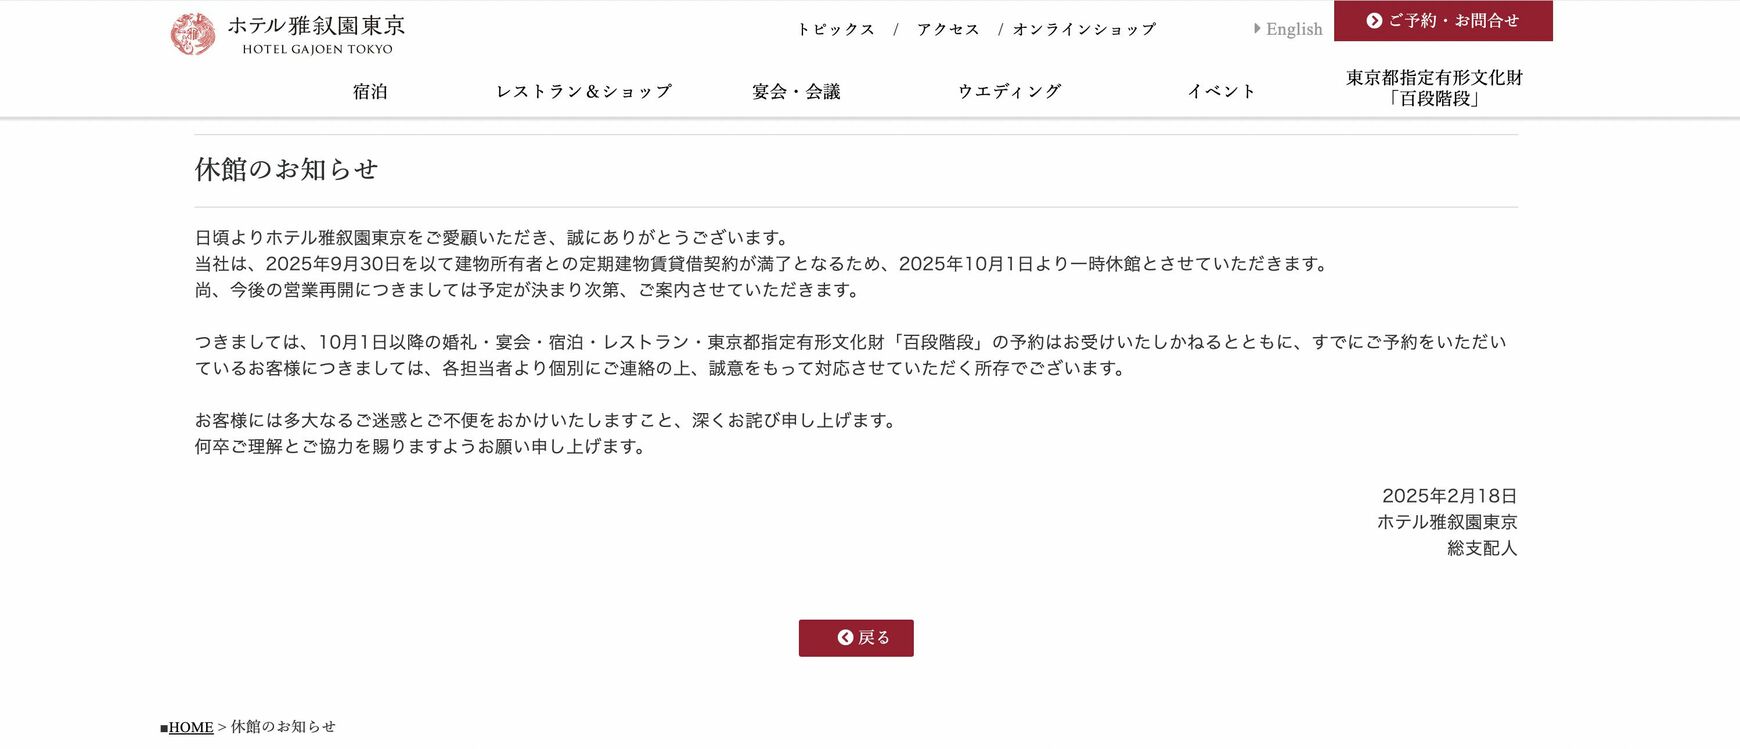Click the Hotel Gajoen Tokyo crest logo
The width and height of the screenshot is (1740, 749).
click(193, 34)
